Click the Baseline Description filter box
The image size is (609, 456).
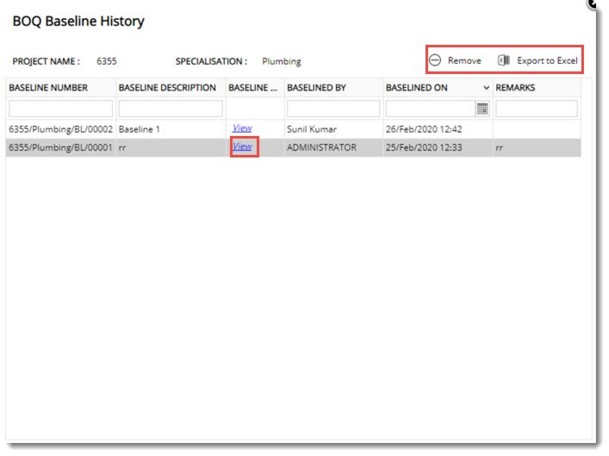tap(169, 108)
